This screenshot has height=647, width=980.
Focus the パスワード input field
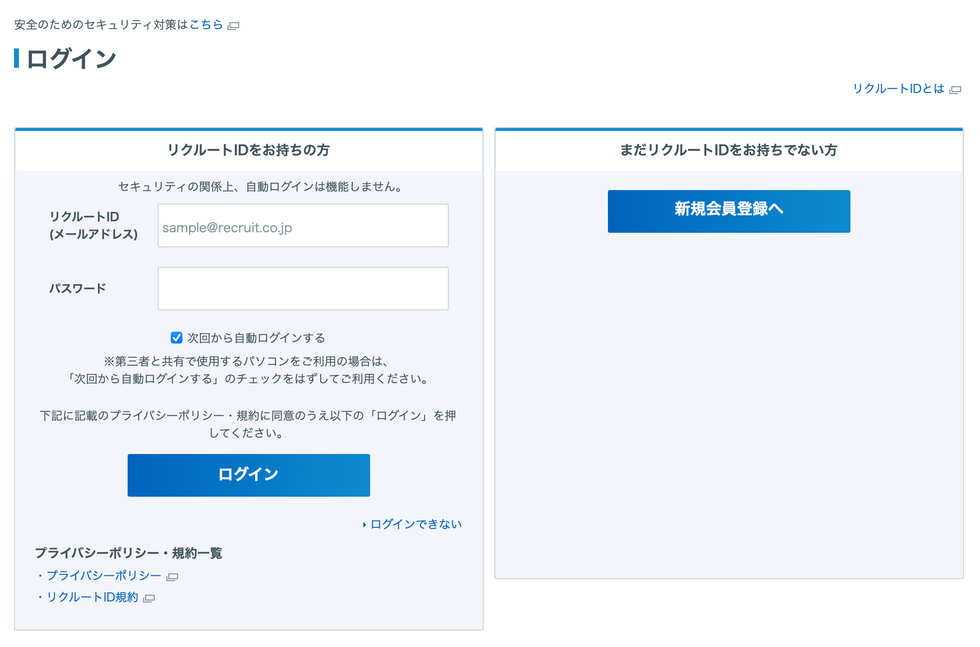(303, 289)
